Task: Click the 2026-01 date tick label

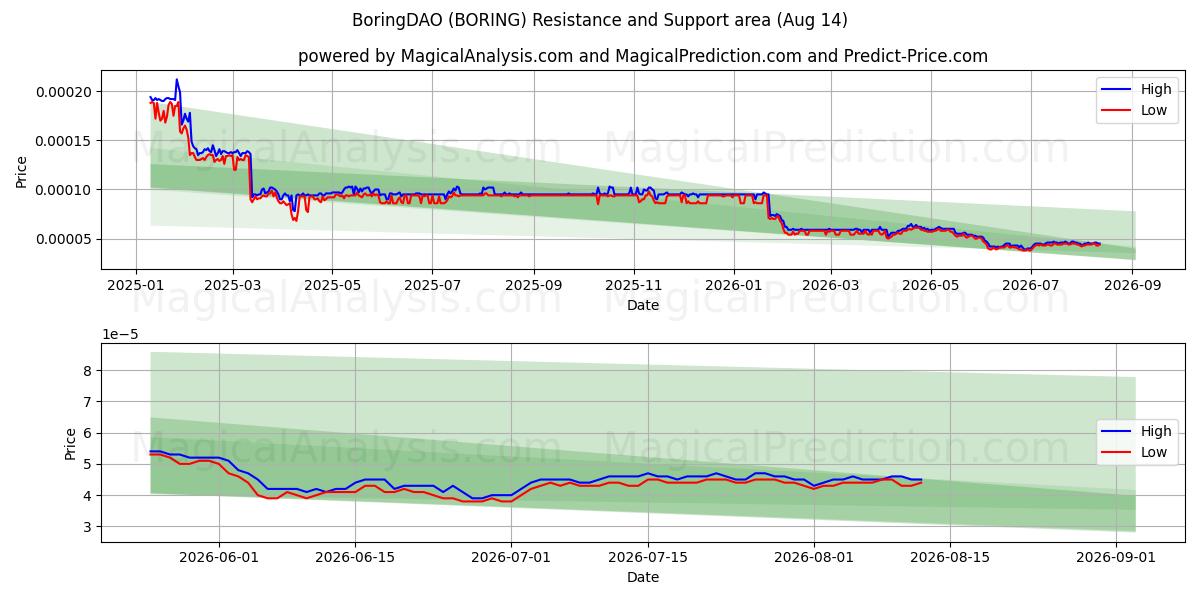Action: [734, 285]
